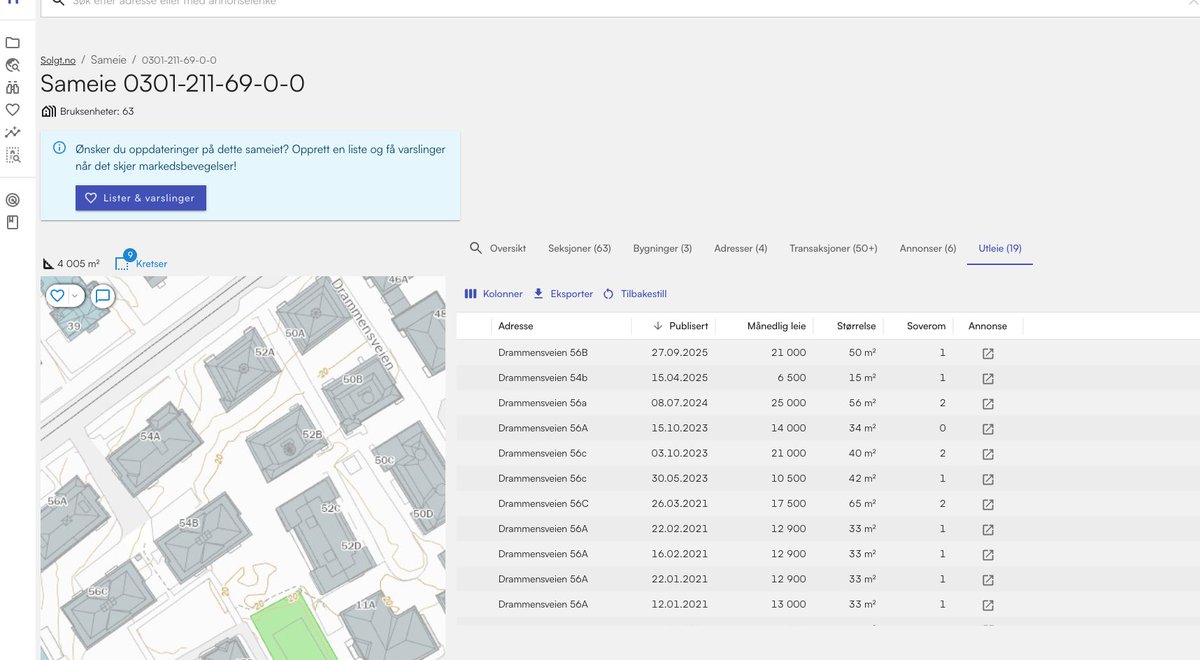Open listing link for the 16.02.2021 row

coord(988,554)
